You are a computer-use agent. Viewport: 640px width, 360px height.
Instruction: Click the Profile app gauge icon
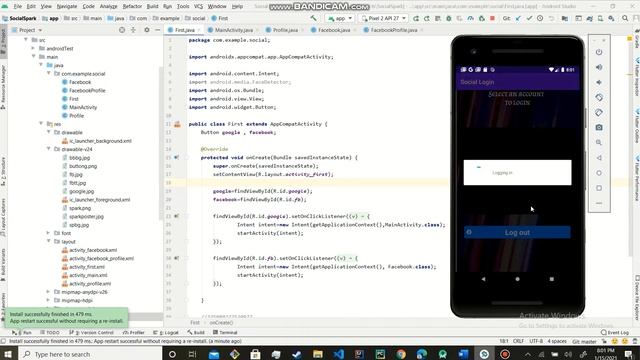point(471,18)
